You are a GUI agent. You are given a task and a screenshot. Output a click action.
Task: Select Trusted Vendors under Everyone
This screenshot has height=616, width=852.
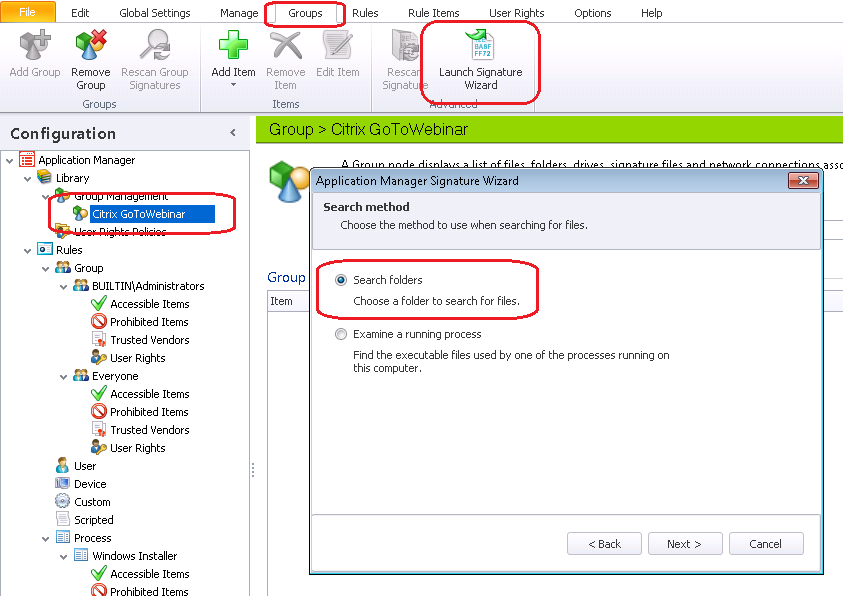[x=149, y=430]
